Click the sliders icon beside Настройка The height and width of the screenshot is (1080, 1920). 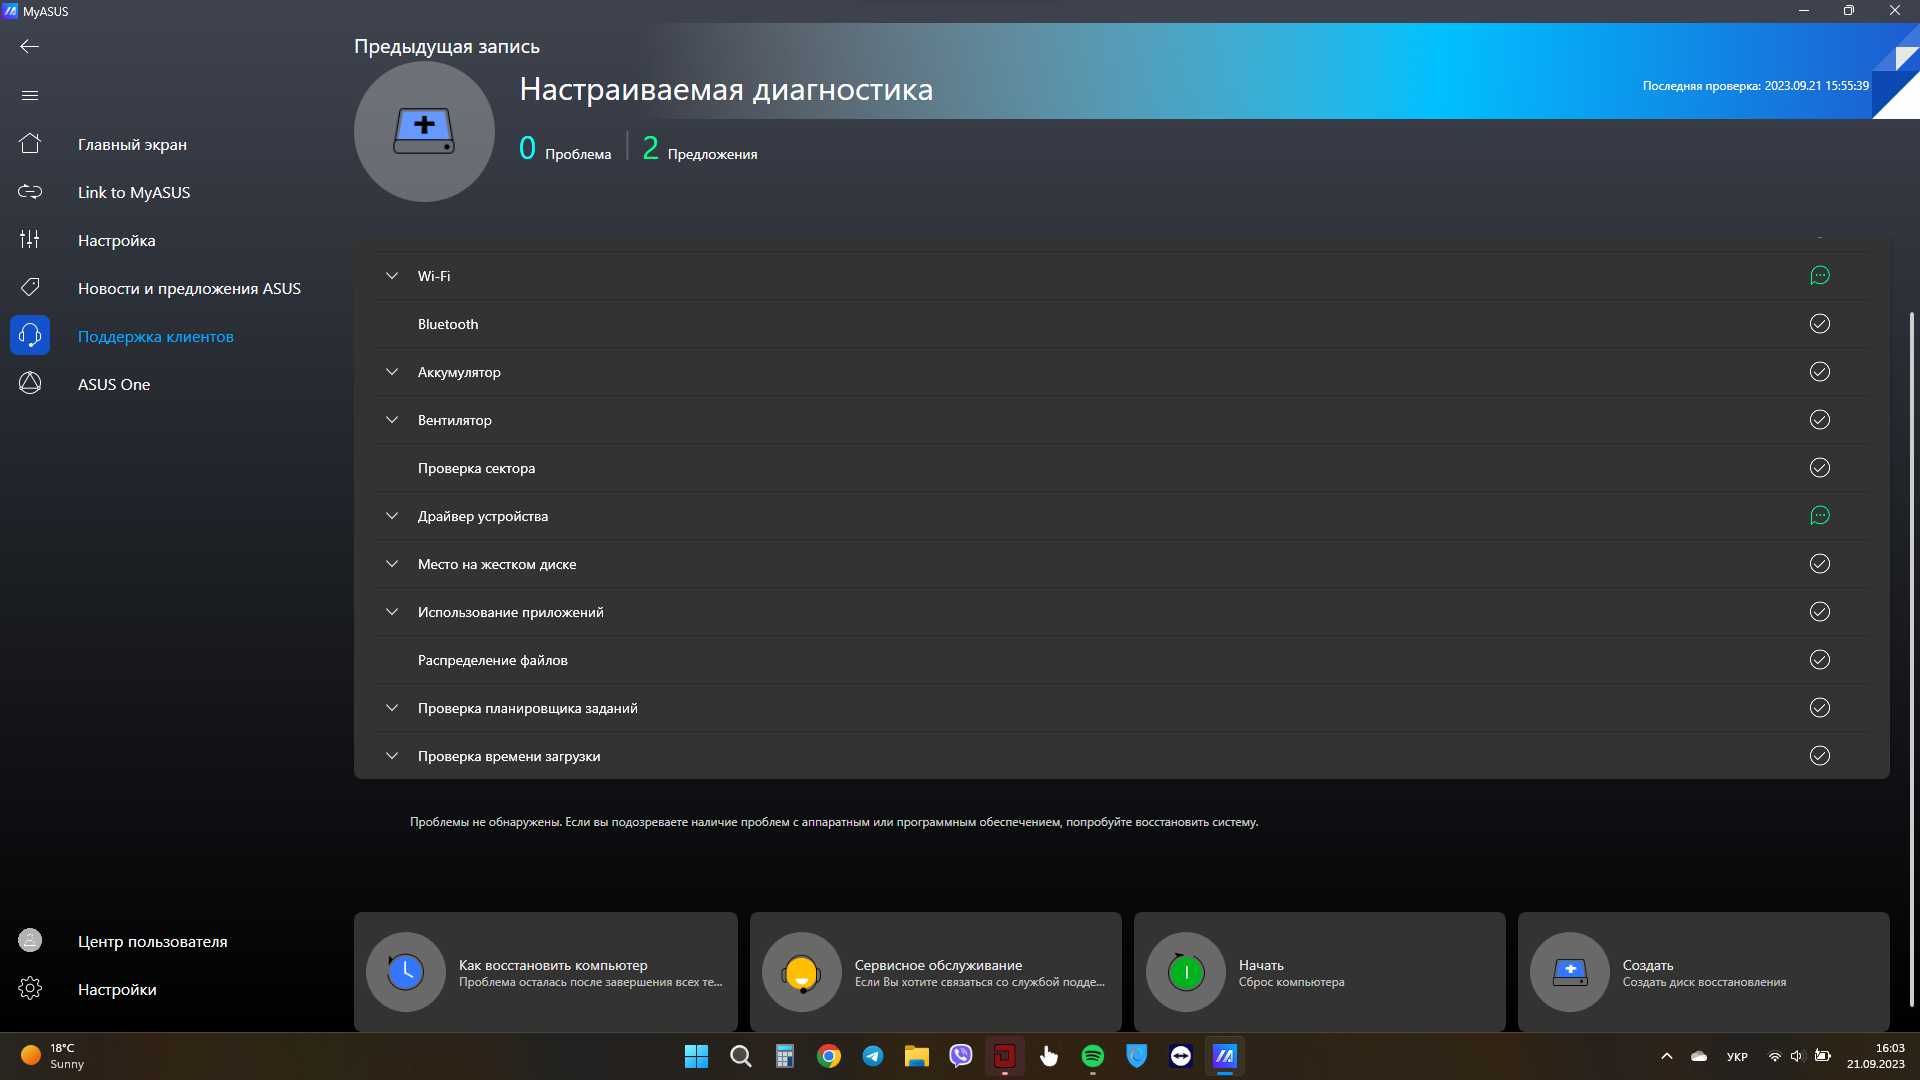tap(30, 240)
